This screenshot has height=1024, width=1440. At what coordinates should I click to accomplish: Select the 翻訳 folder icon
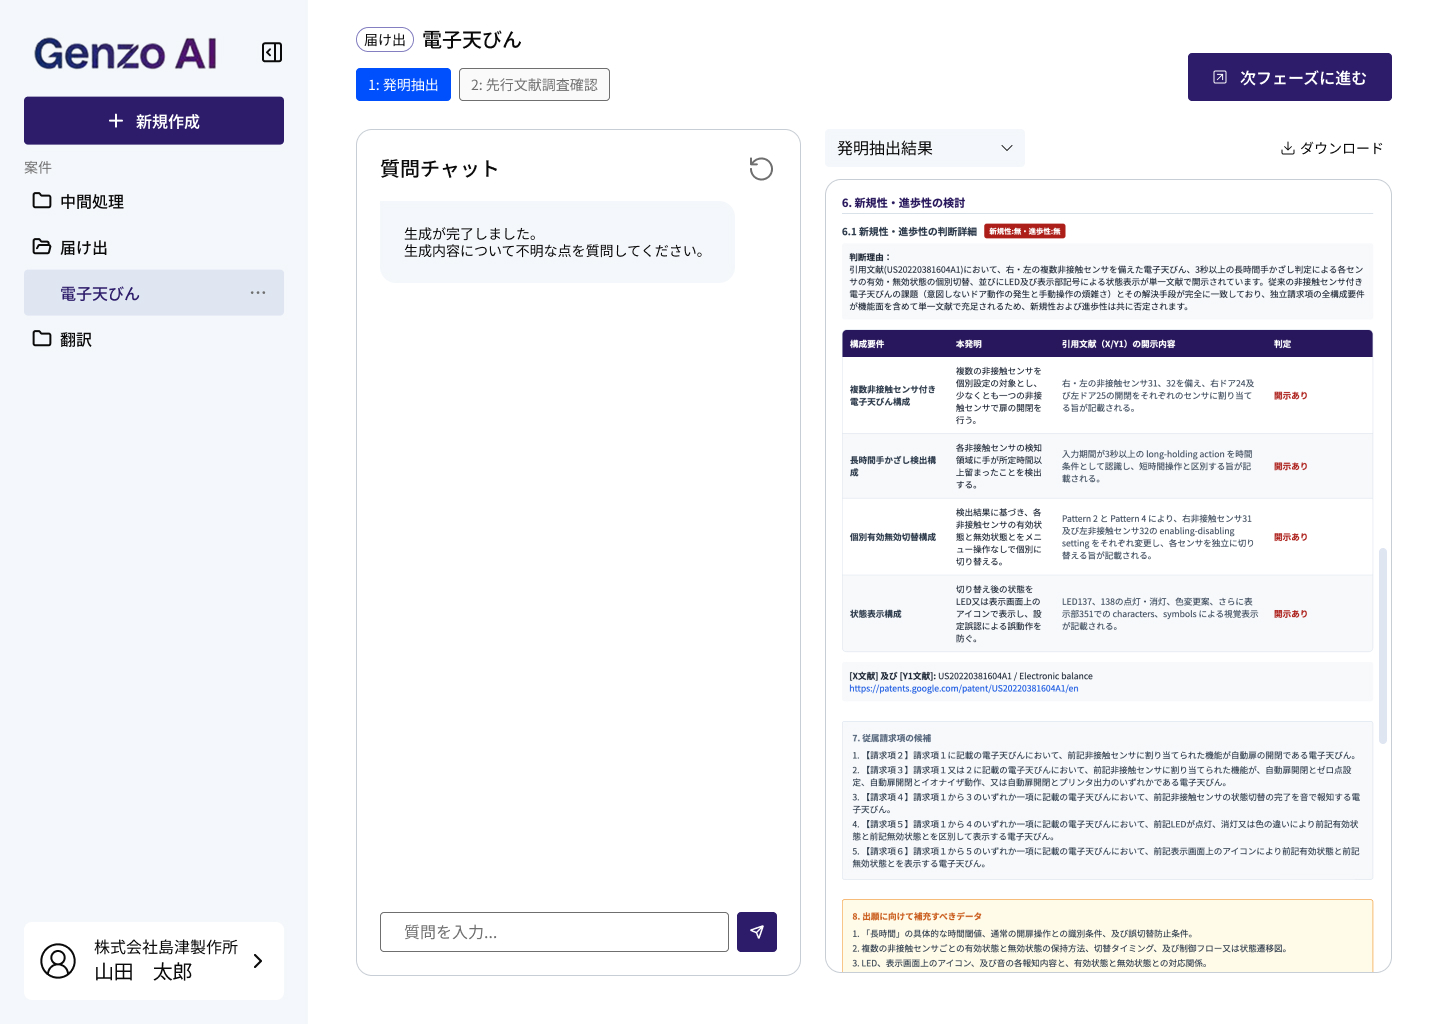tap(41, 339)
